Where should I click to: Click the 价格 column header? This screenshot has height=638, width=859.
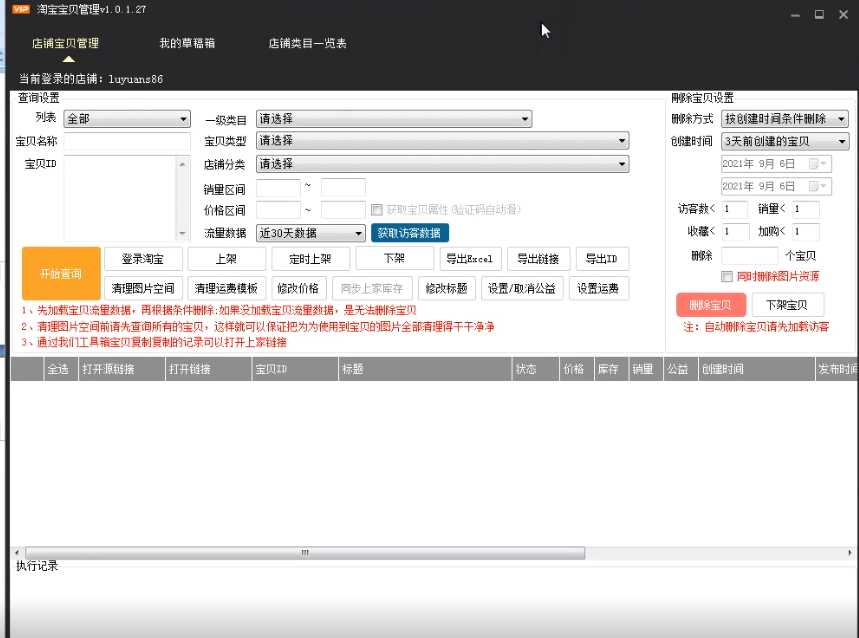[577, 369]
